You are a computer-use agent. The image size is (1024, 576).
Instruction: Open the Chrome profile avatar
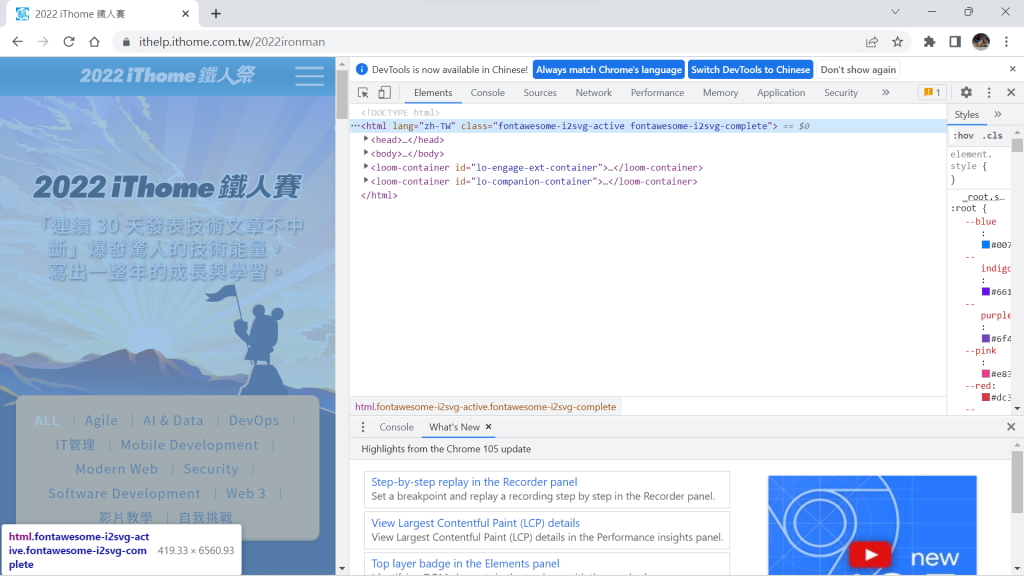coord(981,42)
